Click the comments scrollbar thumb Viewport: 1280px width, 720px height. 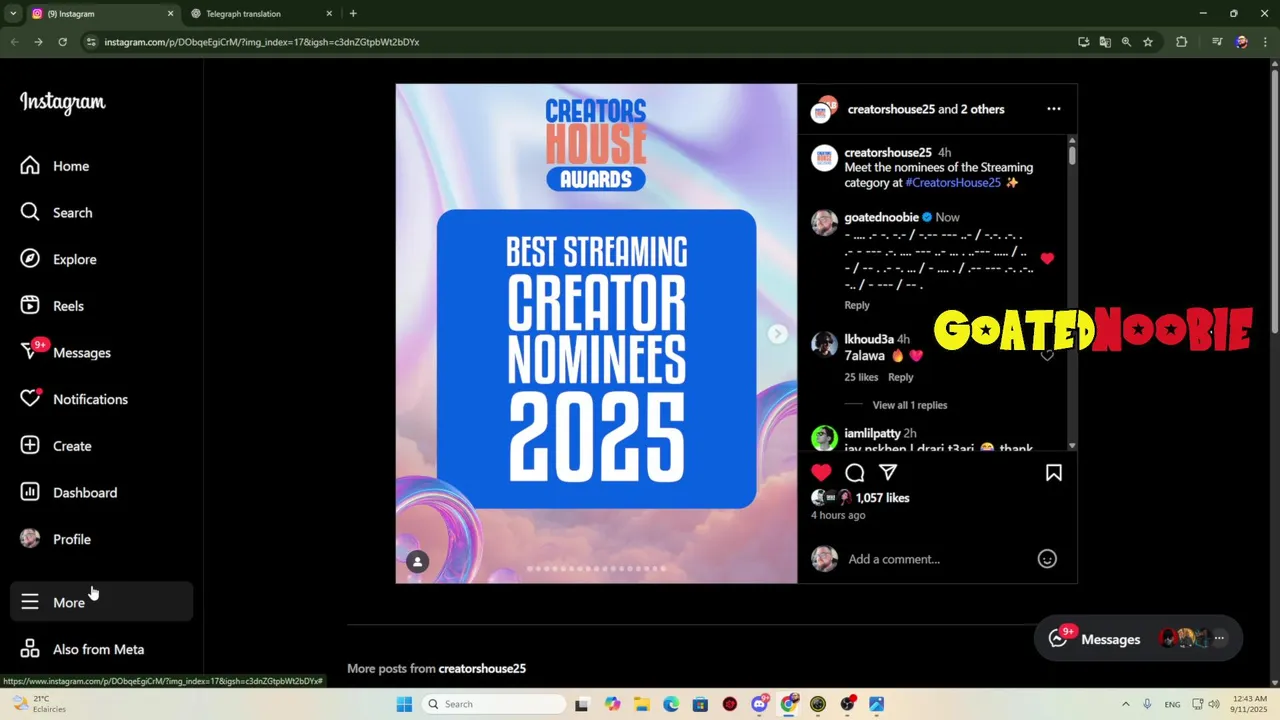pos(1072,156)
